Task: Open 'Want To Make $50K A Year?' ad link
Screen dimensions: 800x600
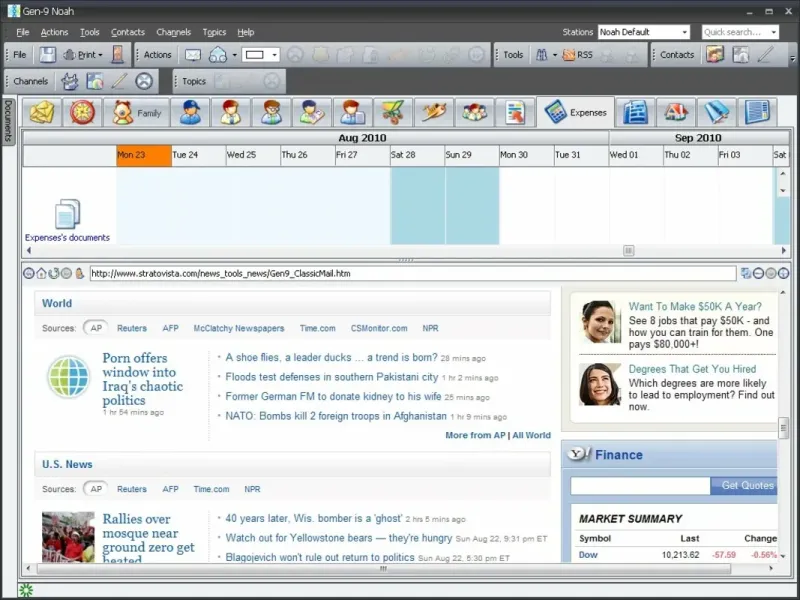Action: (x=695, y=306)
